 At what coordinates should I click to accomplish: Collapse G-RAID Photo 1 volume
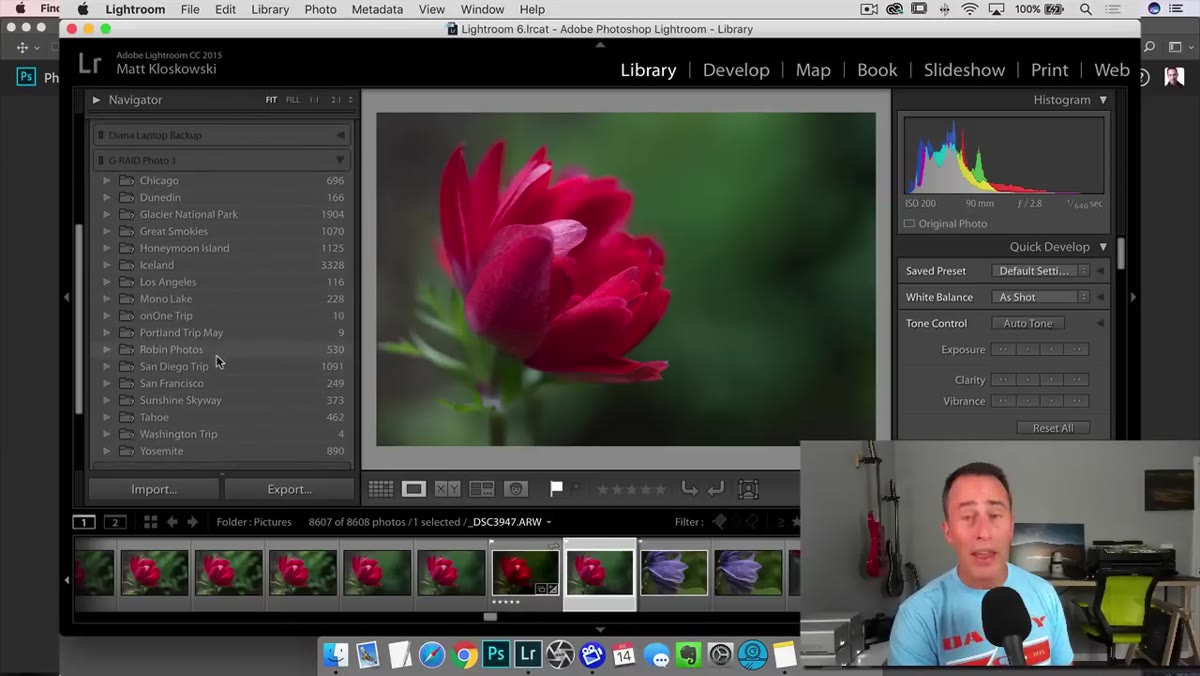pyautogui.click(x=340, y=160)
